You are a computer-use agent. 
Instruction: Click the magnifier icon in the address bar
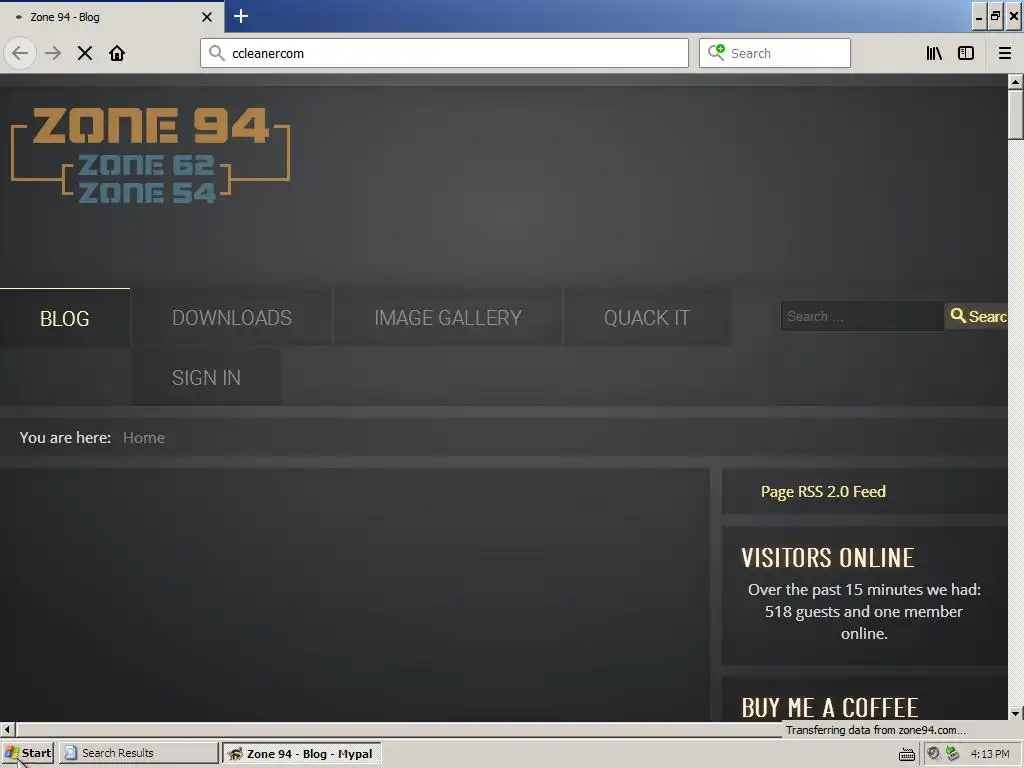tap(217, 53)
